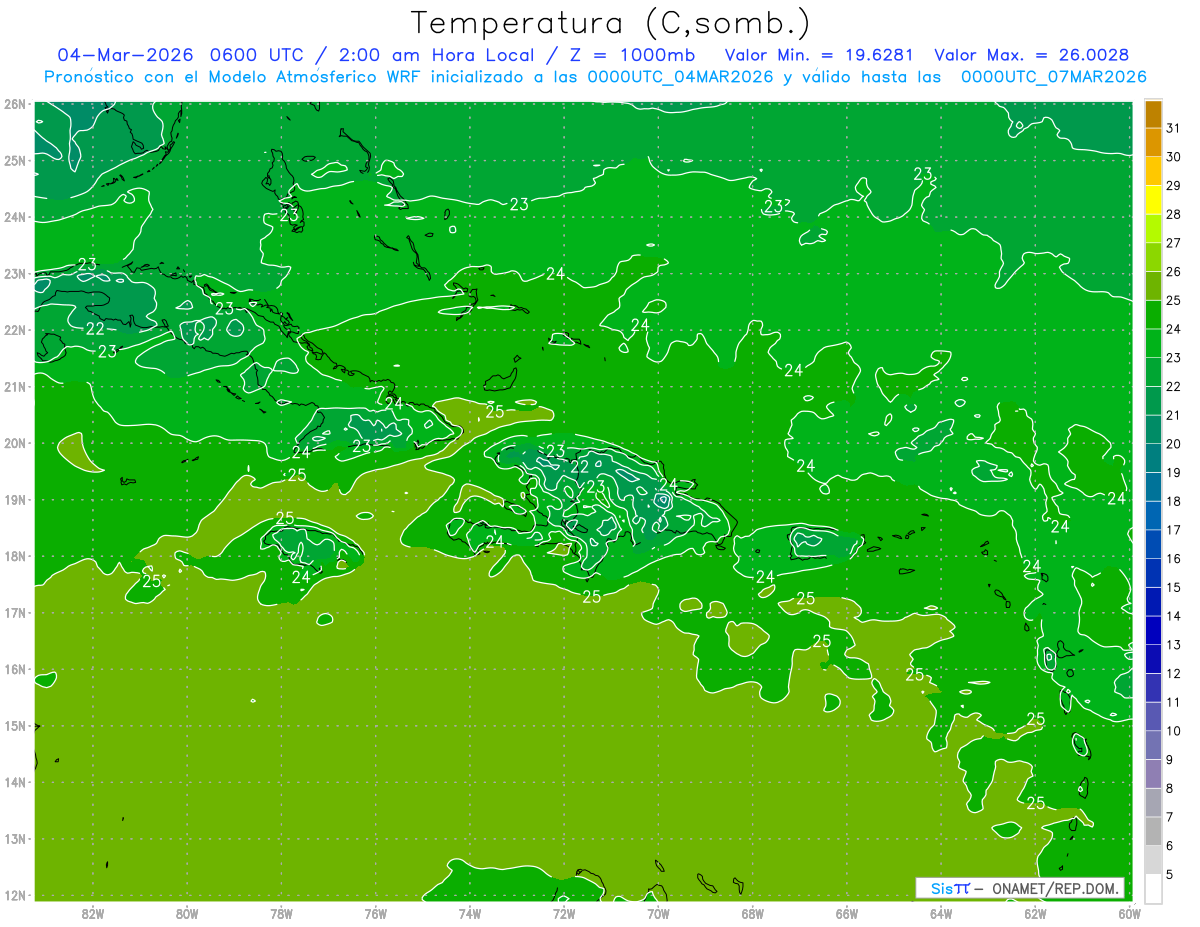The height and width of the screenshot is (927, 1200).
Task: Click legend swatch between 16 and 17
Action: tap(1153, 544)
